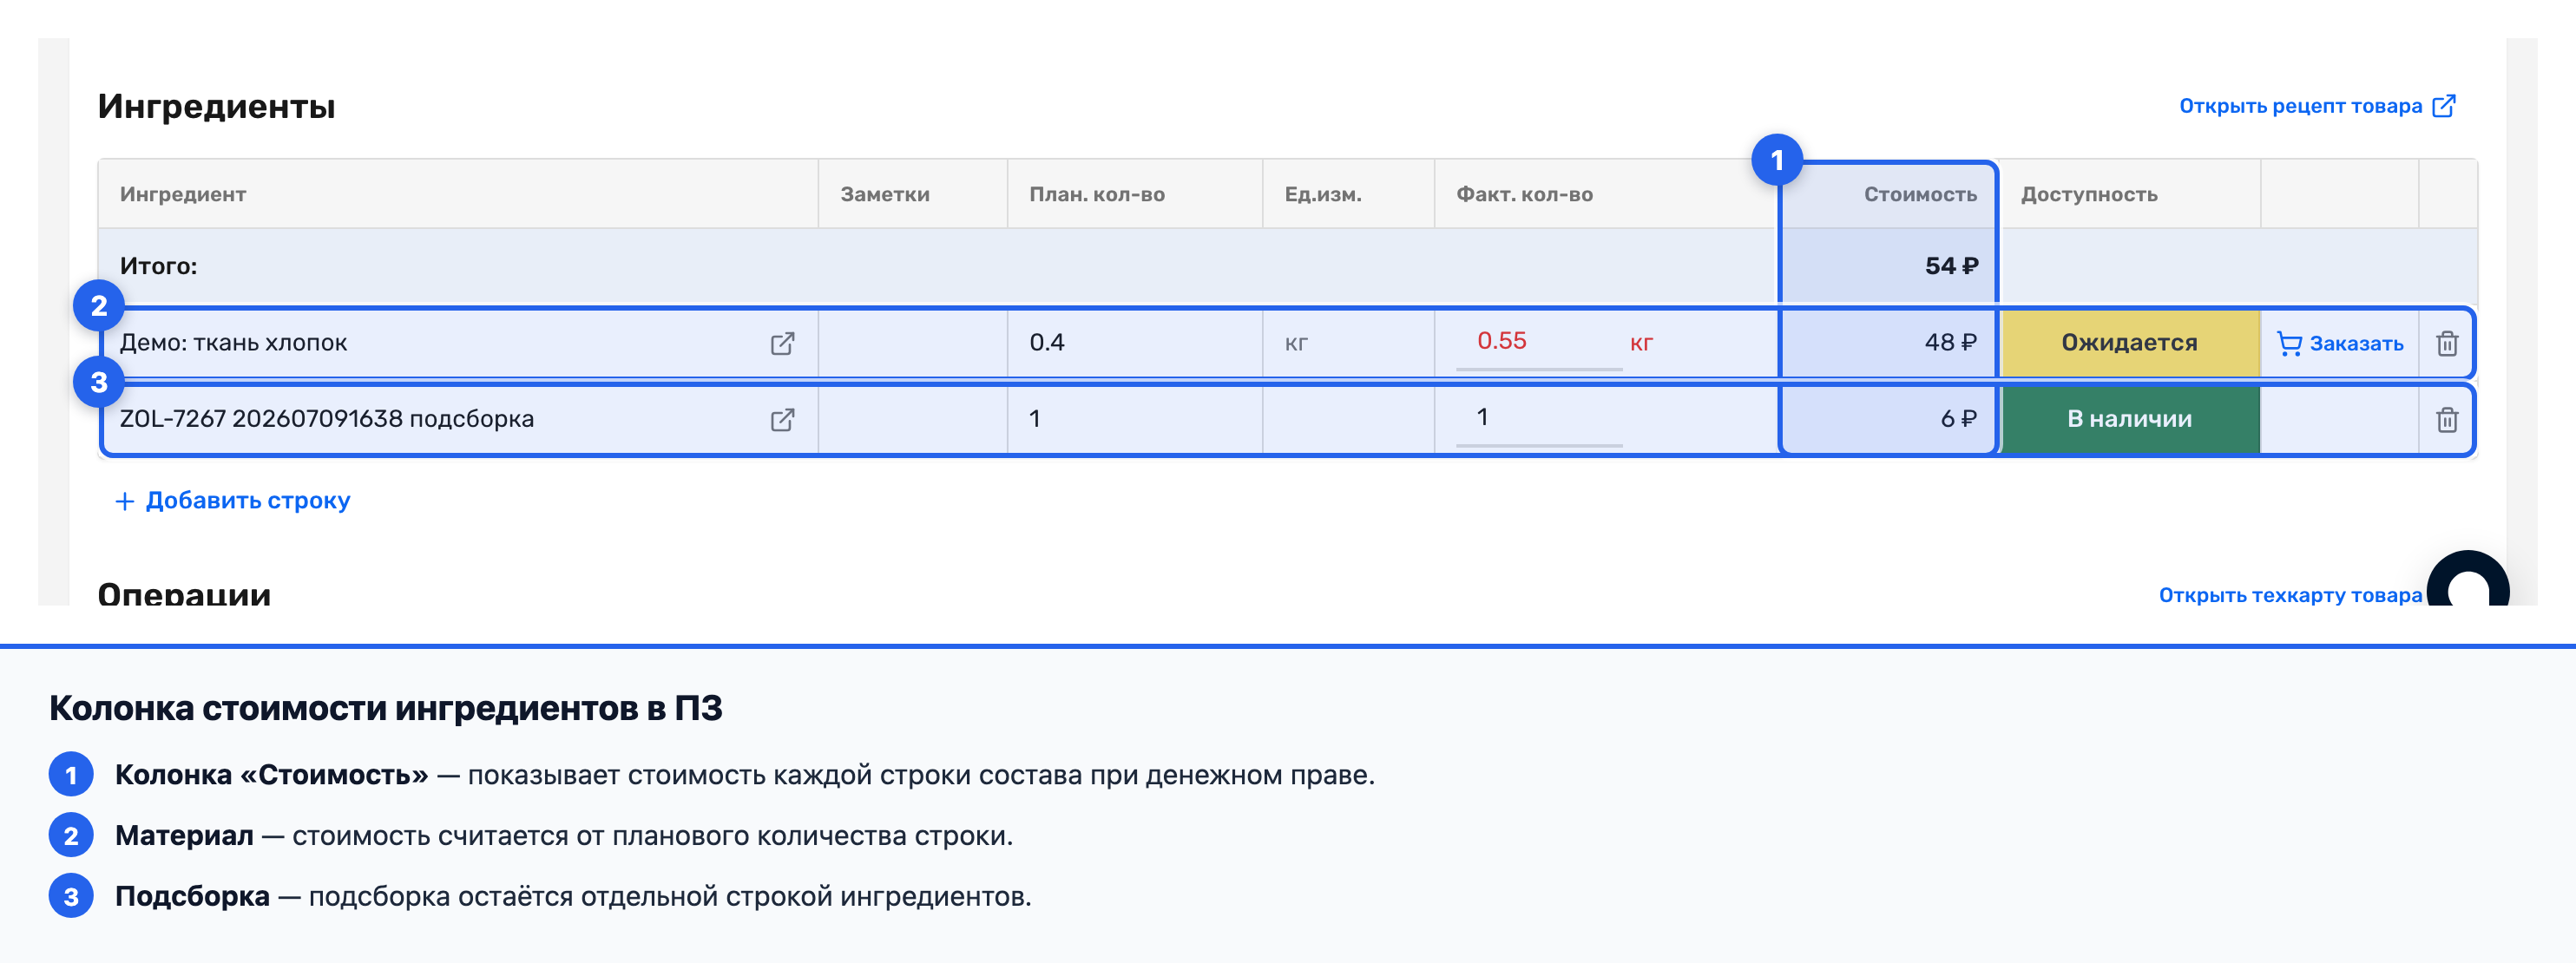This screenshot has height=963, width=2576.
Task: Delete the Демо: ткань хлопок row
Action: [2446, 343]
